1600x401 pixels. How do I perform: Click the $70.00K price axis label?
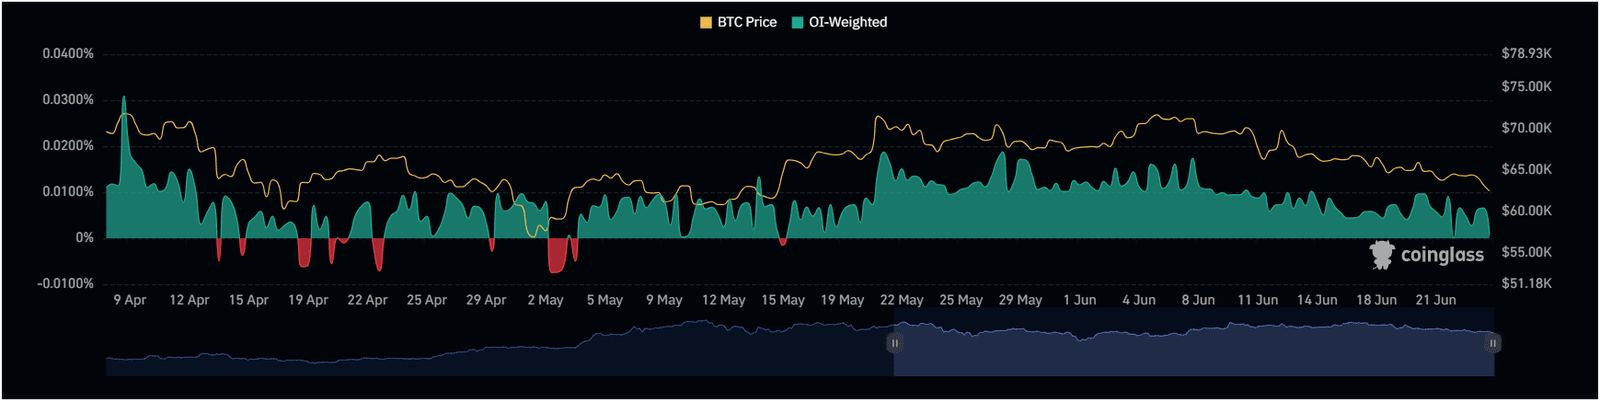coord(1526,128)
